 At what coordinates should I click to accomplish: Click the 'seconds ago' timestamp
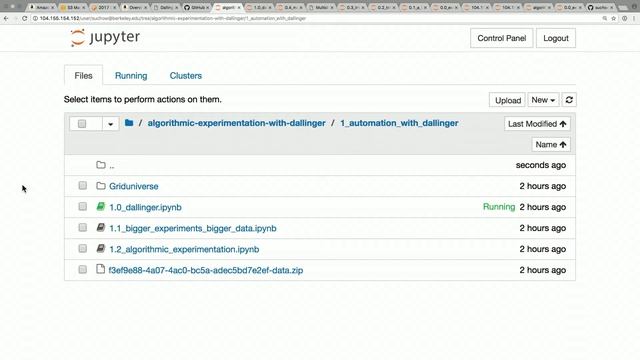[x=540, y=165]
